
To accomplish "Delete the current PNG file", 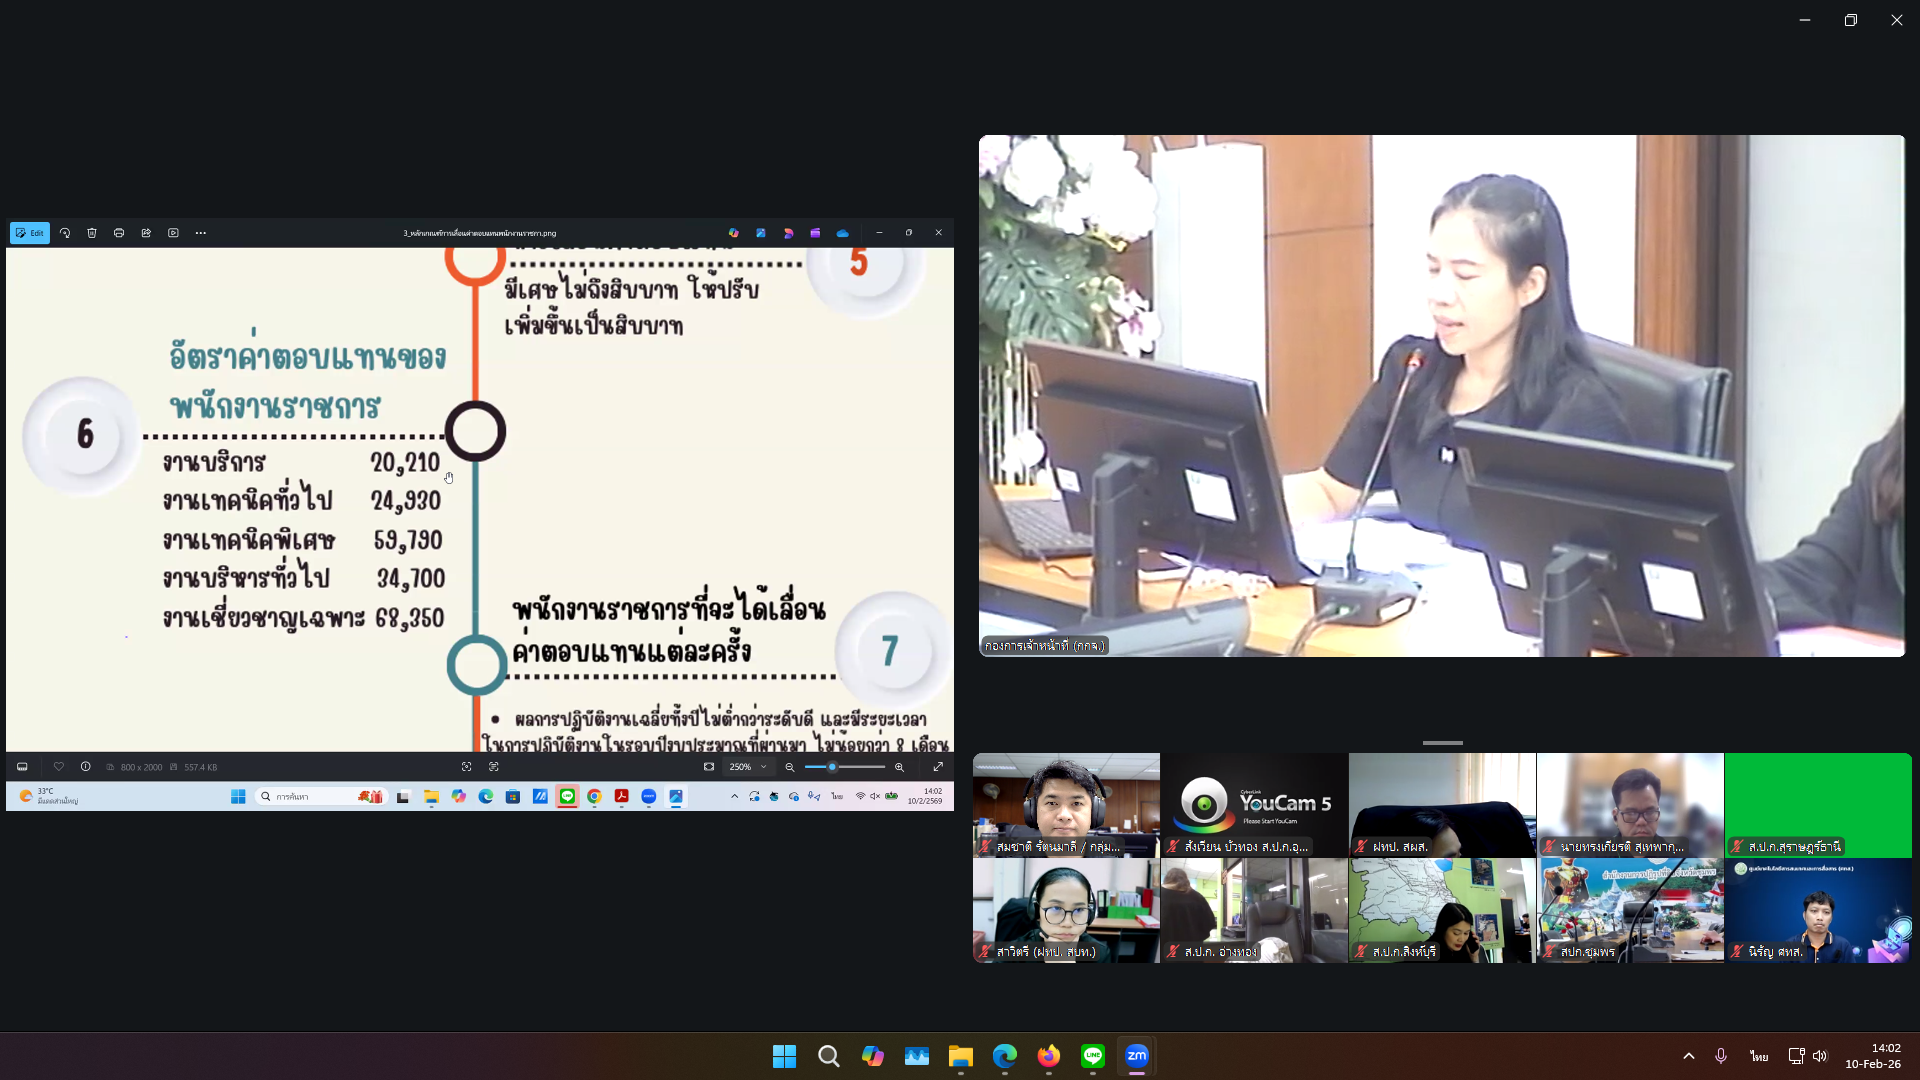I will tap(92, 233).
